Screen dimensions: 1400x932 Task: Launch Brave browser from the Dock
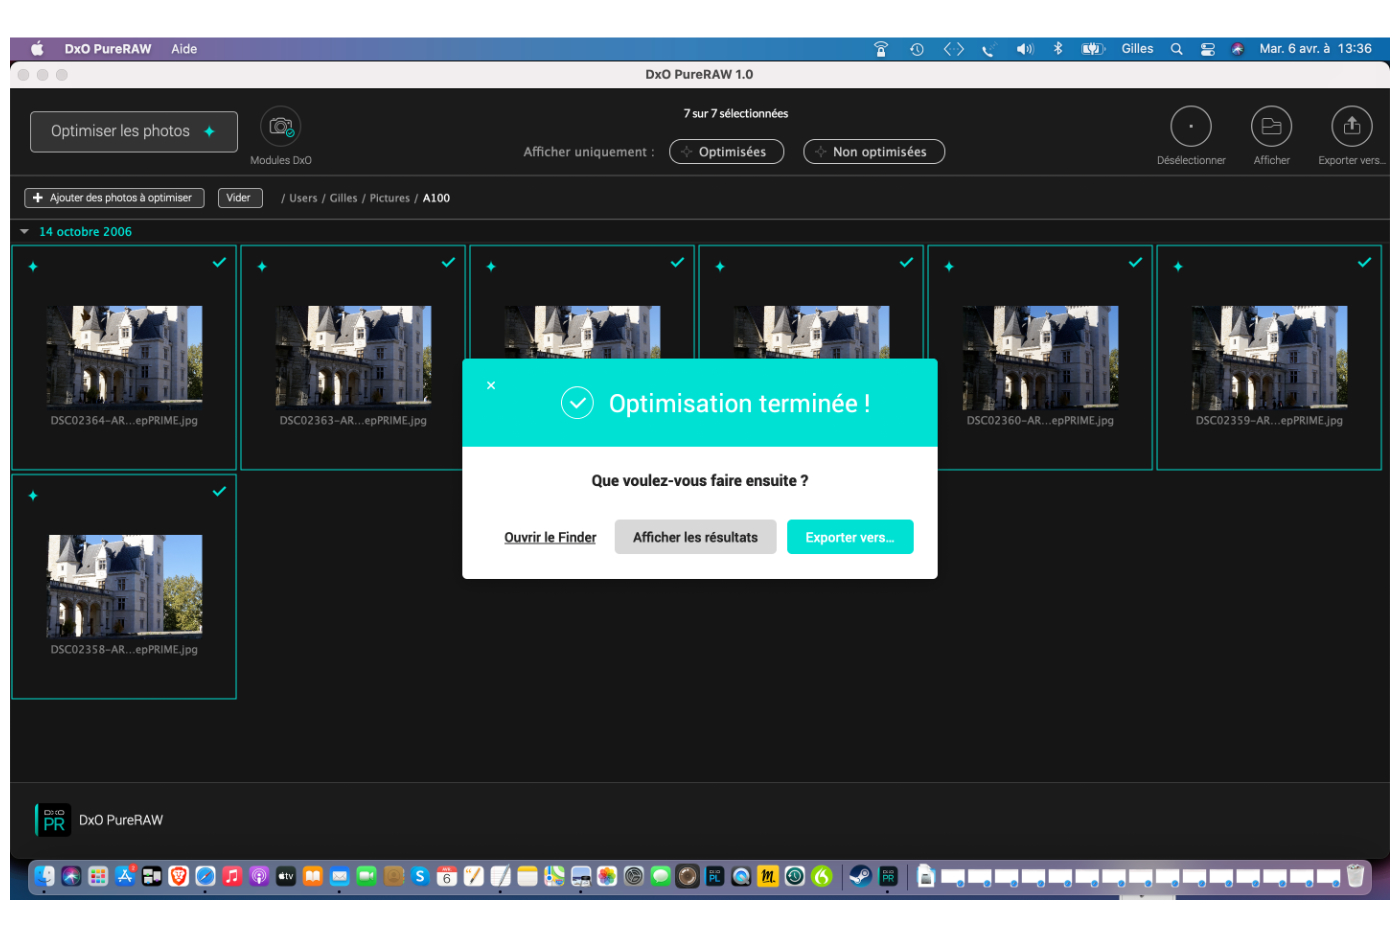point(178,876)
